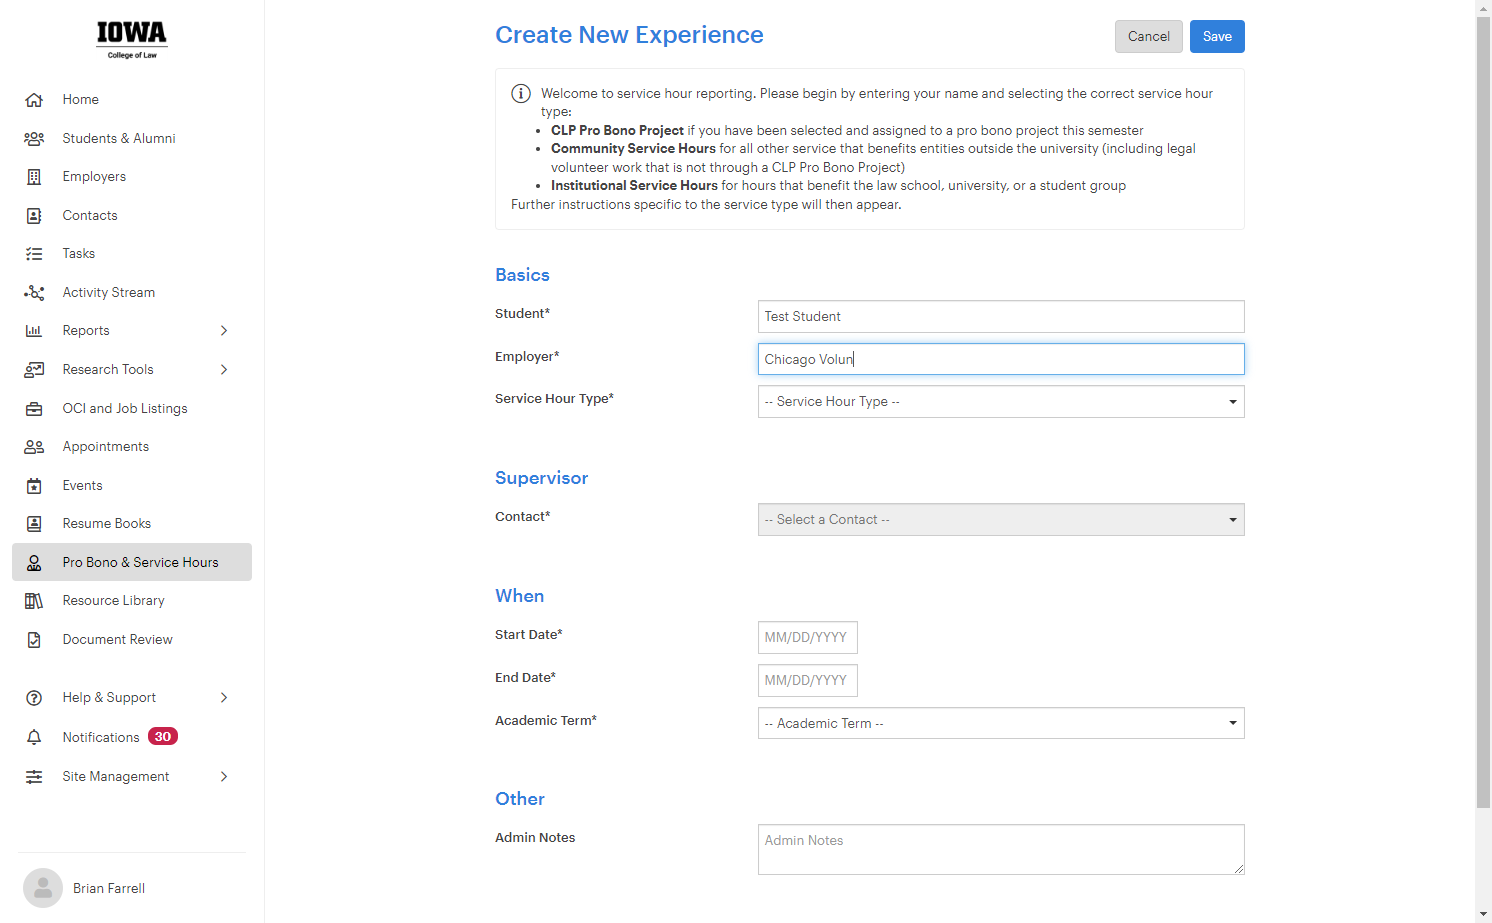The width and height of the screenshot is (1492, 923).
Task: Open the notifications badge showing 30
Action: tap(163, 737)
